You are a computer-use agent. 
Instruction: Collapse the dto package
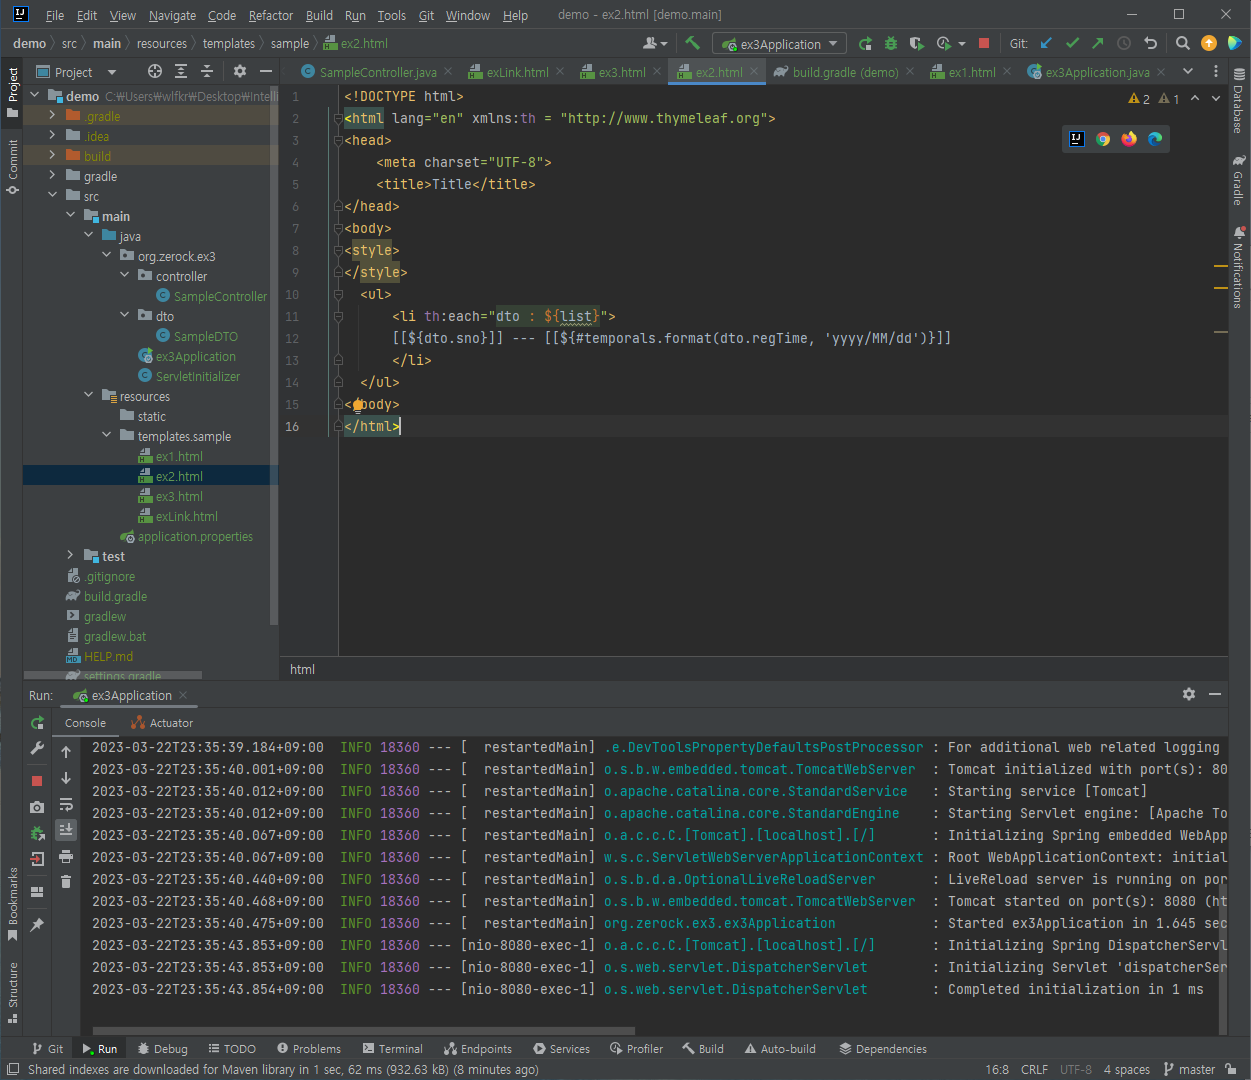[x=124, y=316]
